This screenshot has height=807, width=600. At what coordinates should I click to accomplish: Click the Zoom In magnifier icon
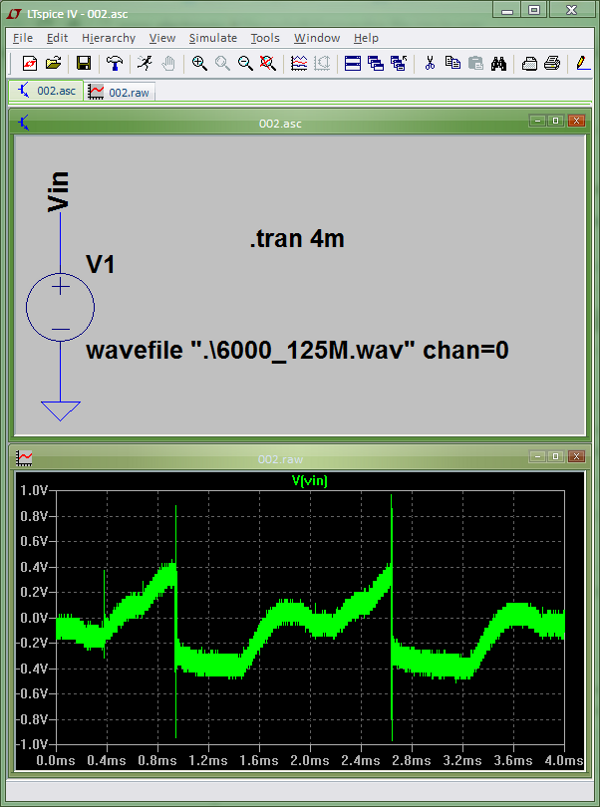point(199,63)
